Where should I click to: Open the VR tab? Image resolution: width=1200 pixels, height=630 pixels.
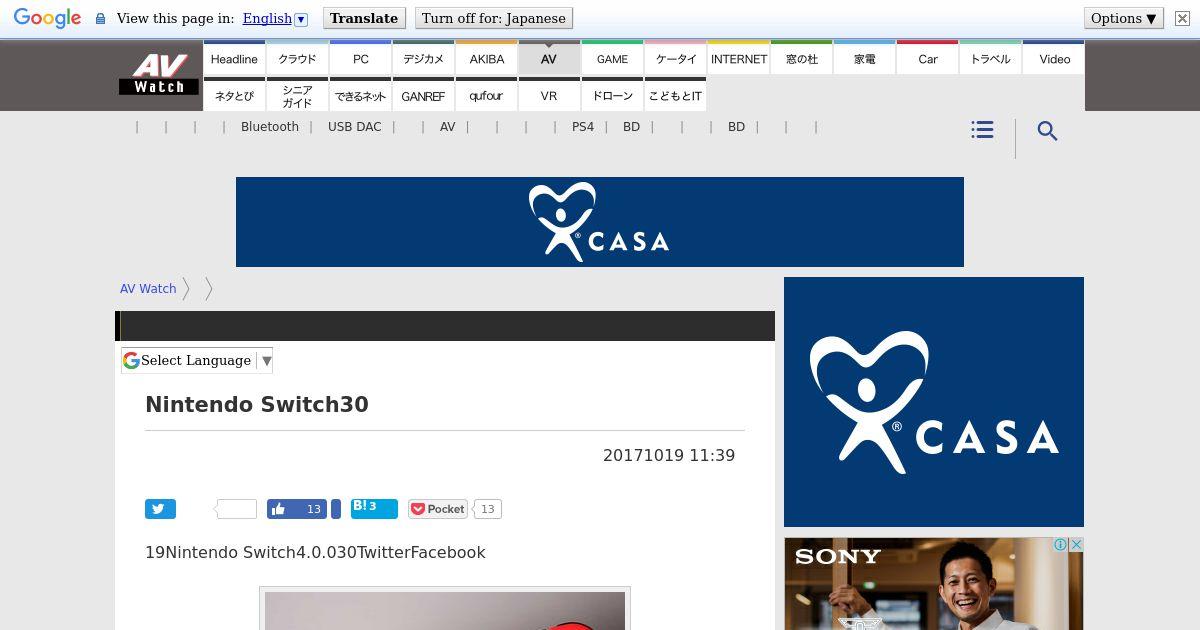pos(549,95)
